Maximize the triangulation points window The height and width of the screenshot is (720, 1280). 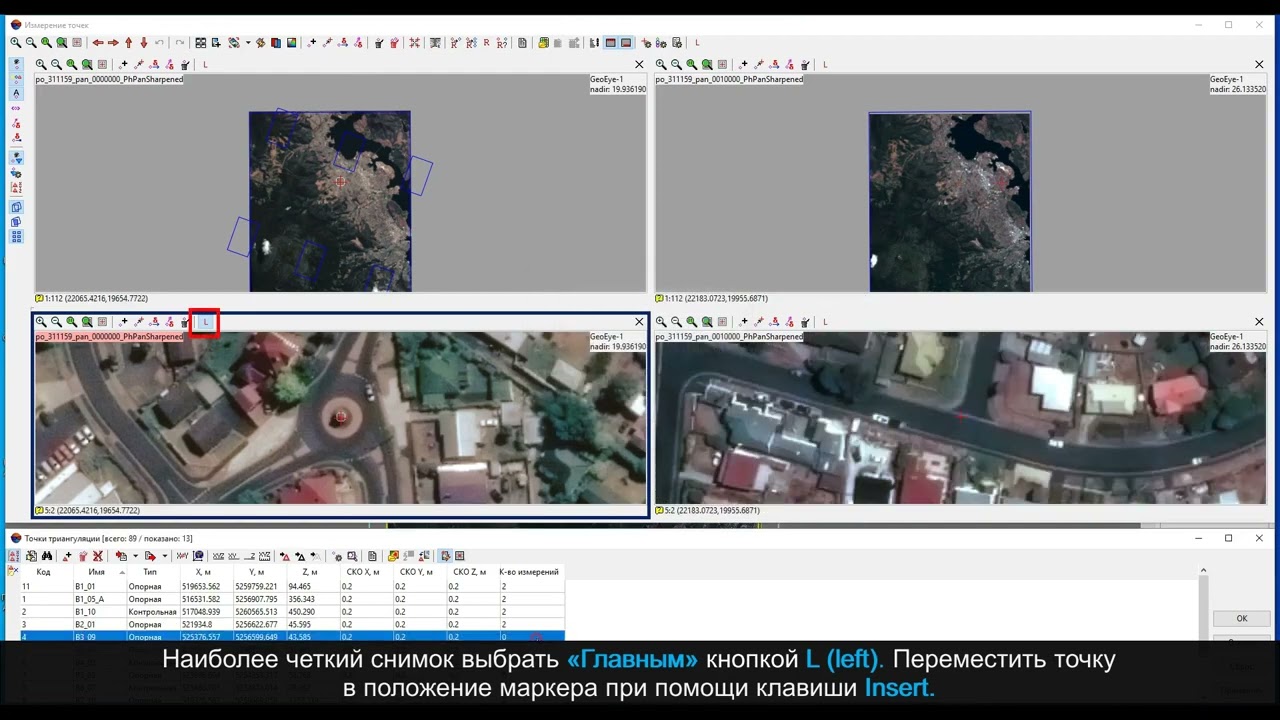[x=1229, y=538]
